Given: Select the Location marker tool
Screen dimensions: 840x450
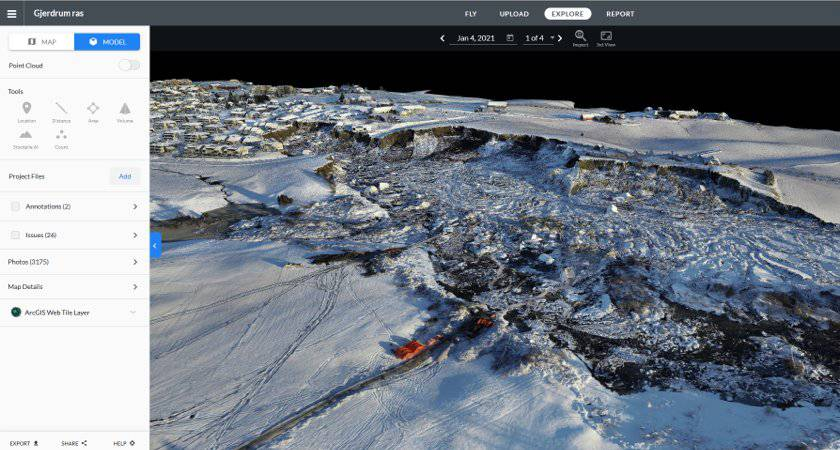Looking at the screenshot, I should coord(26,110).
